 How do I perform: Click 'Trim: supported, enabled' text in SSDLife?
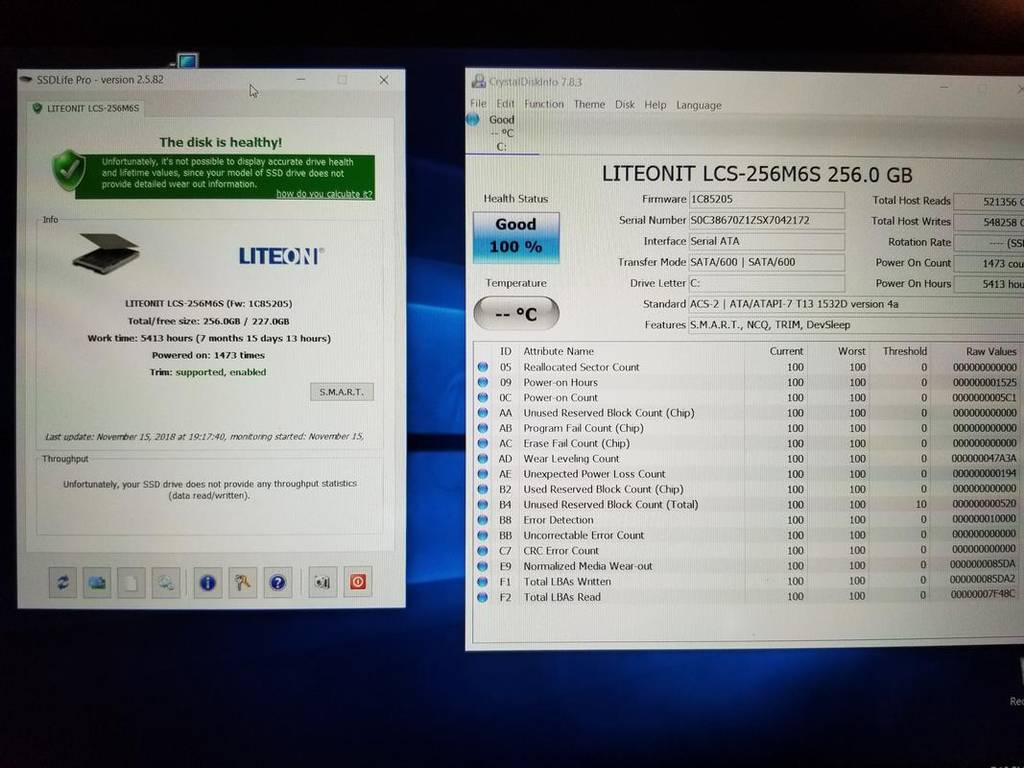point(208,372)
